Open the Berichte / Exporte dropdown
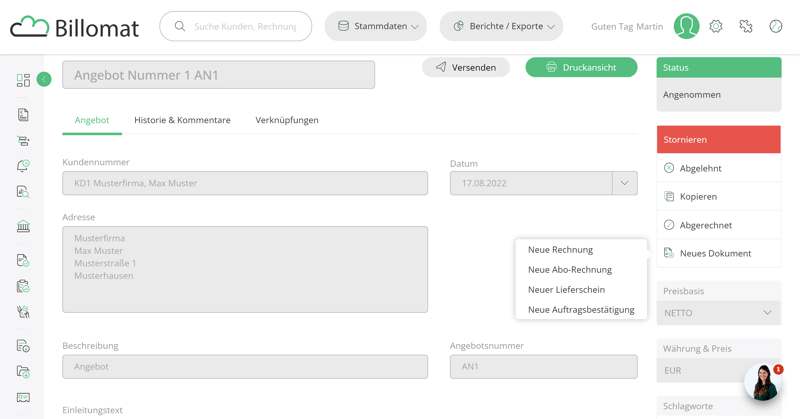The width and height of the screenshot is (800, 419). click(x=501, y=27)
